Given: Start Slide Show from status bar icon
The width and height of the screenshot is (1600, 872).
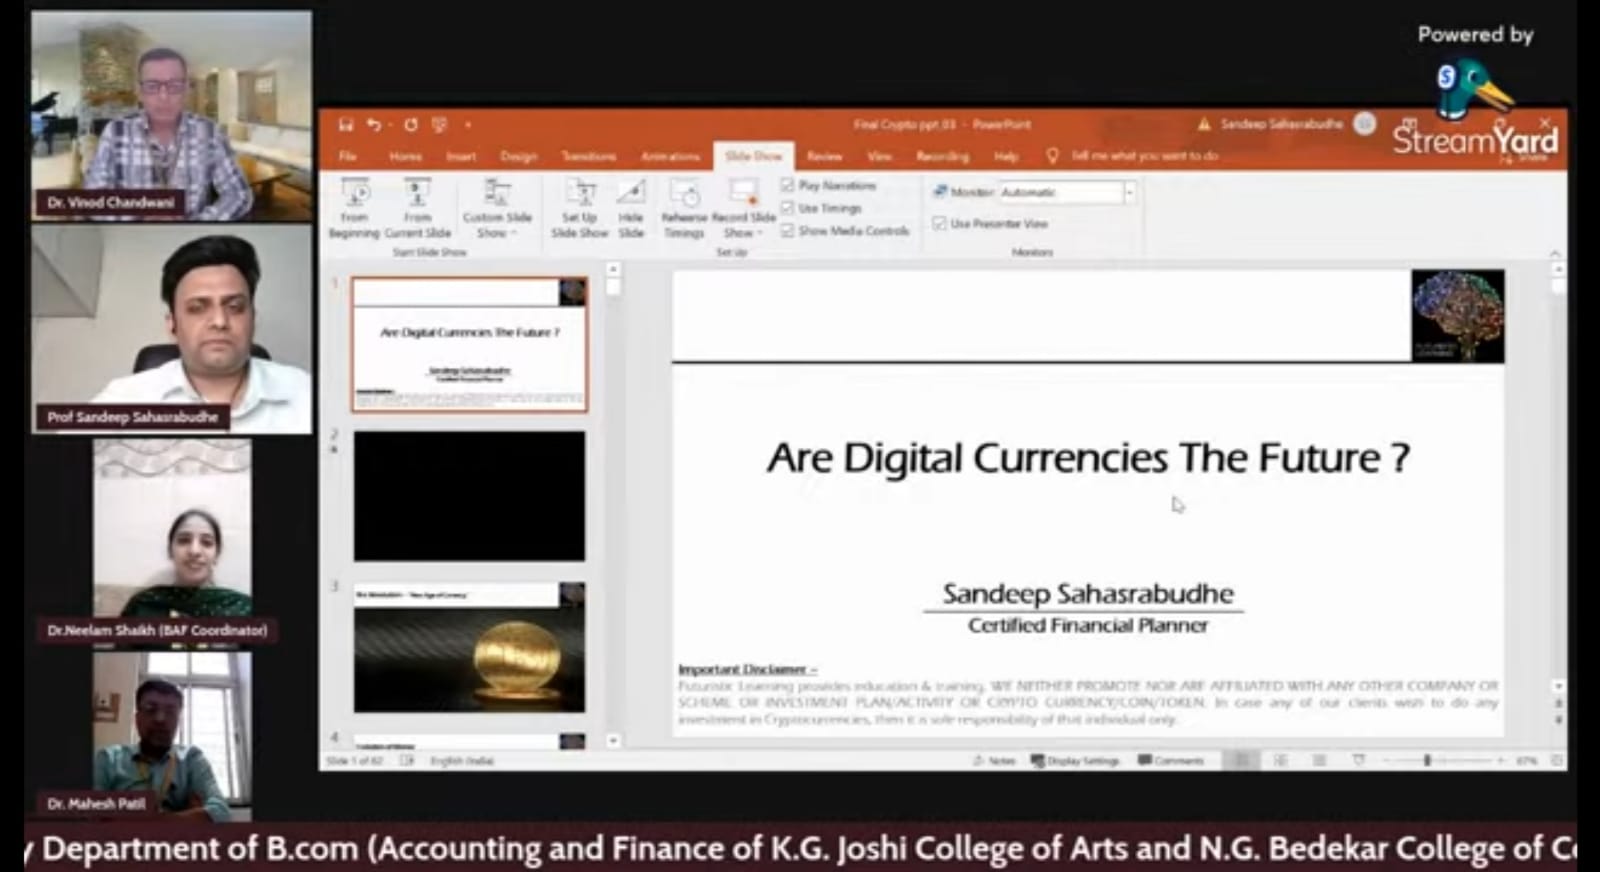Looking at the screenshot, I should click(x=1358, y=761).
